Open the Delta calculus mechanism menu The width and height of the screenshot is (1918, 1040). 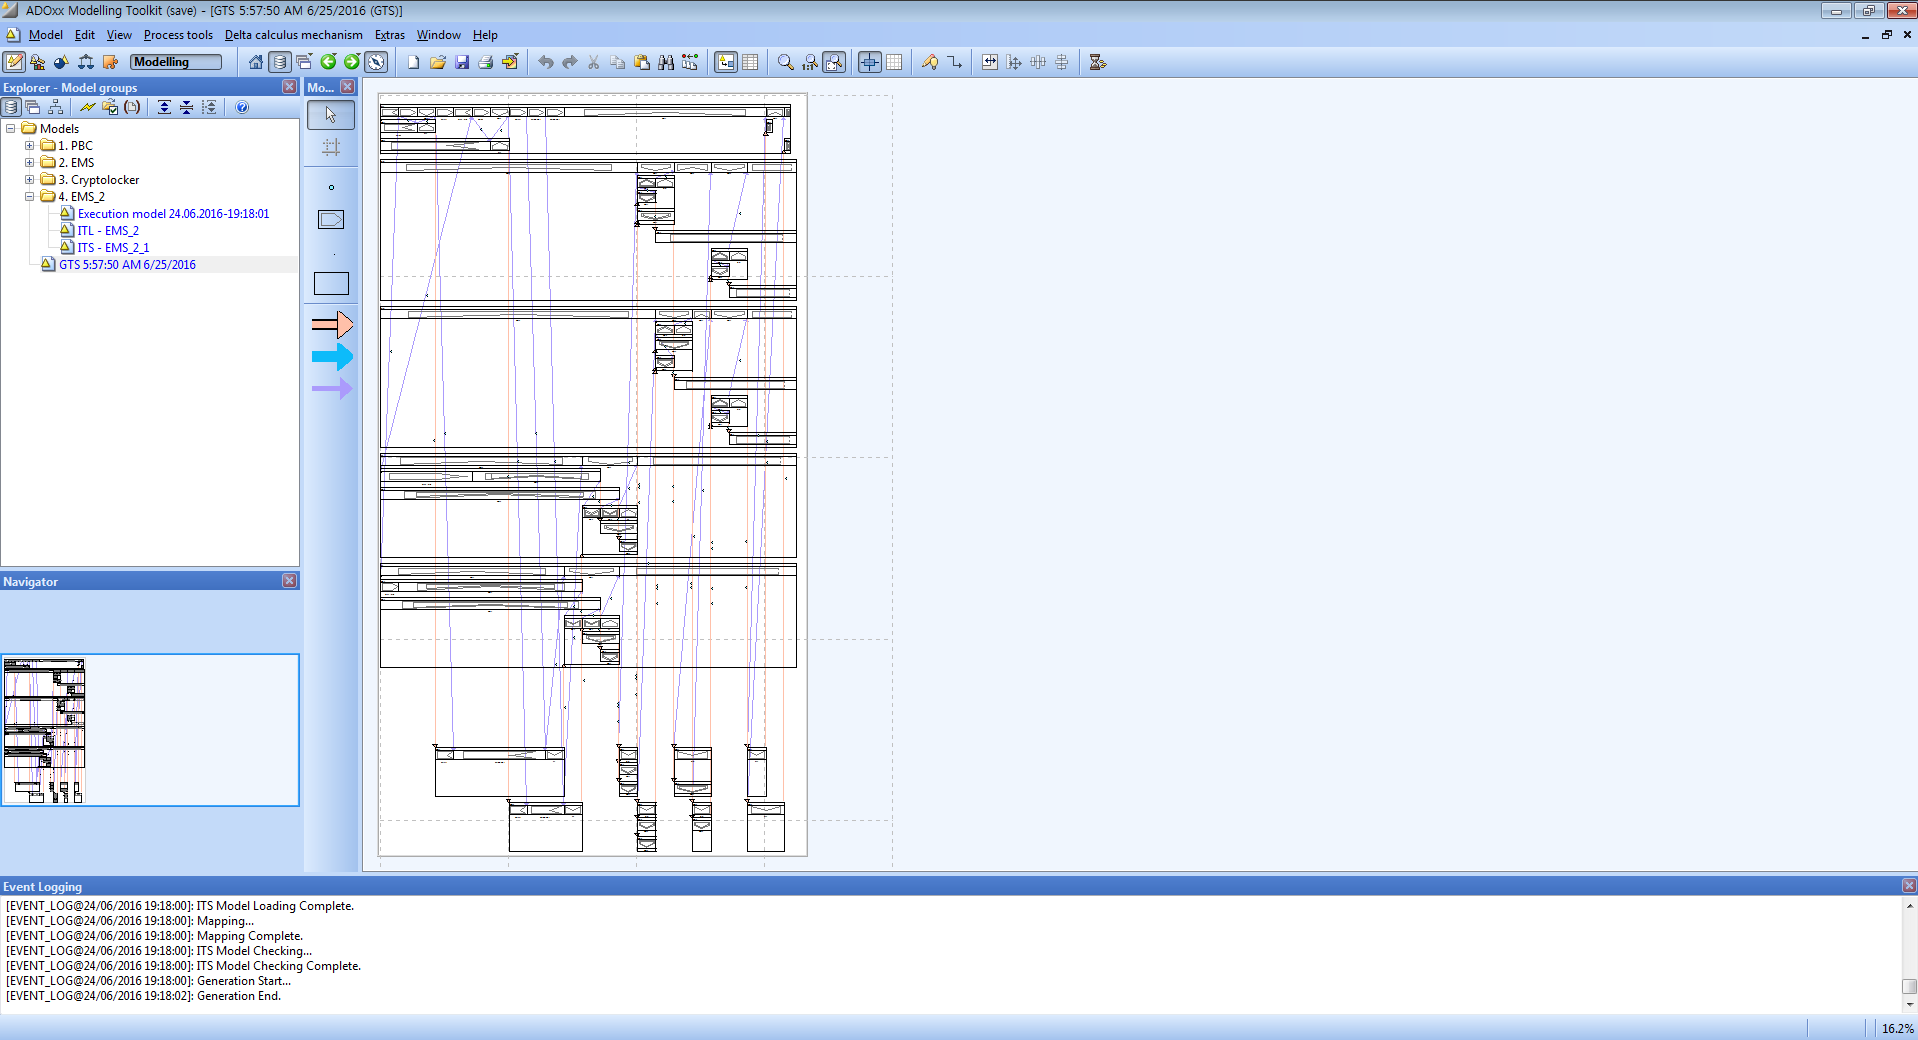(294, 35)
